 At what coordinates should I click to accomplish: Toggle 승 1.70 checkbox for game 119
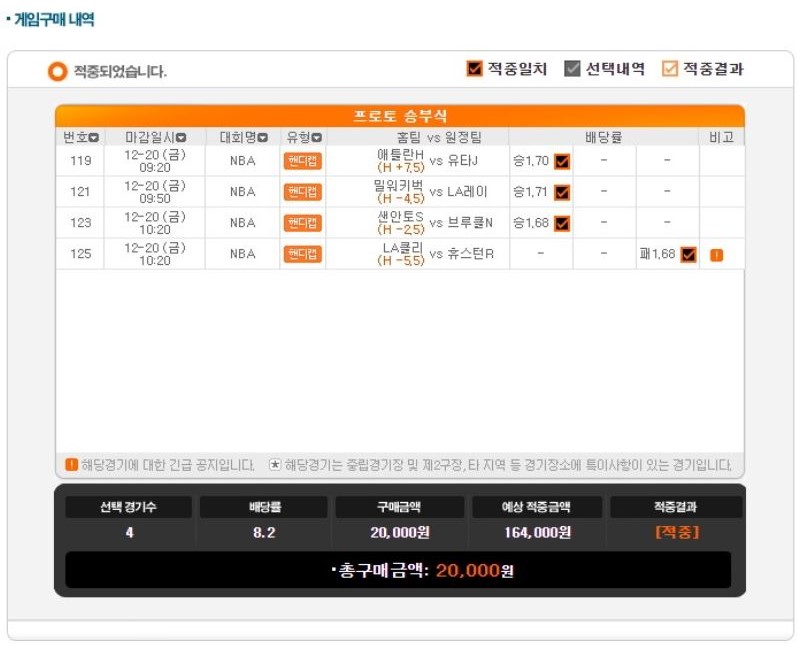pyautogui.click(x=562, y=162)
